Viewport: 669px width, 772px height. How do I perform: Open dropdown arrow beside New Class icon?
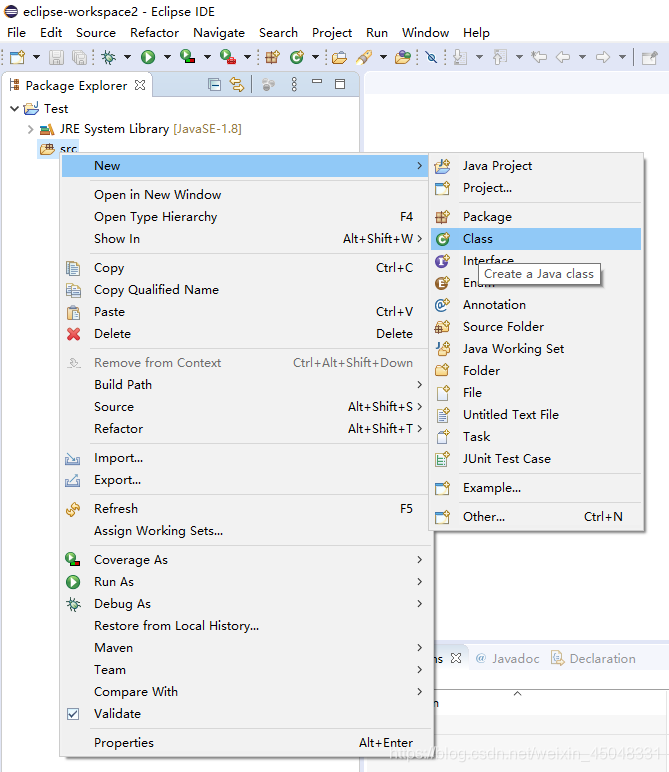tap(315, 57)
